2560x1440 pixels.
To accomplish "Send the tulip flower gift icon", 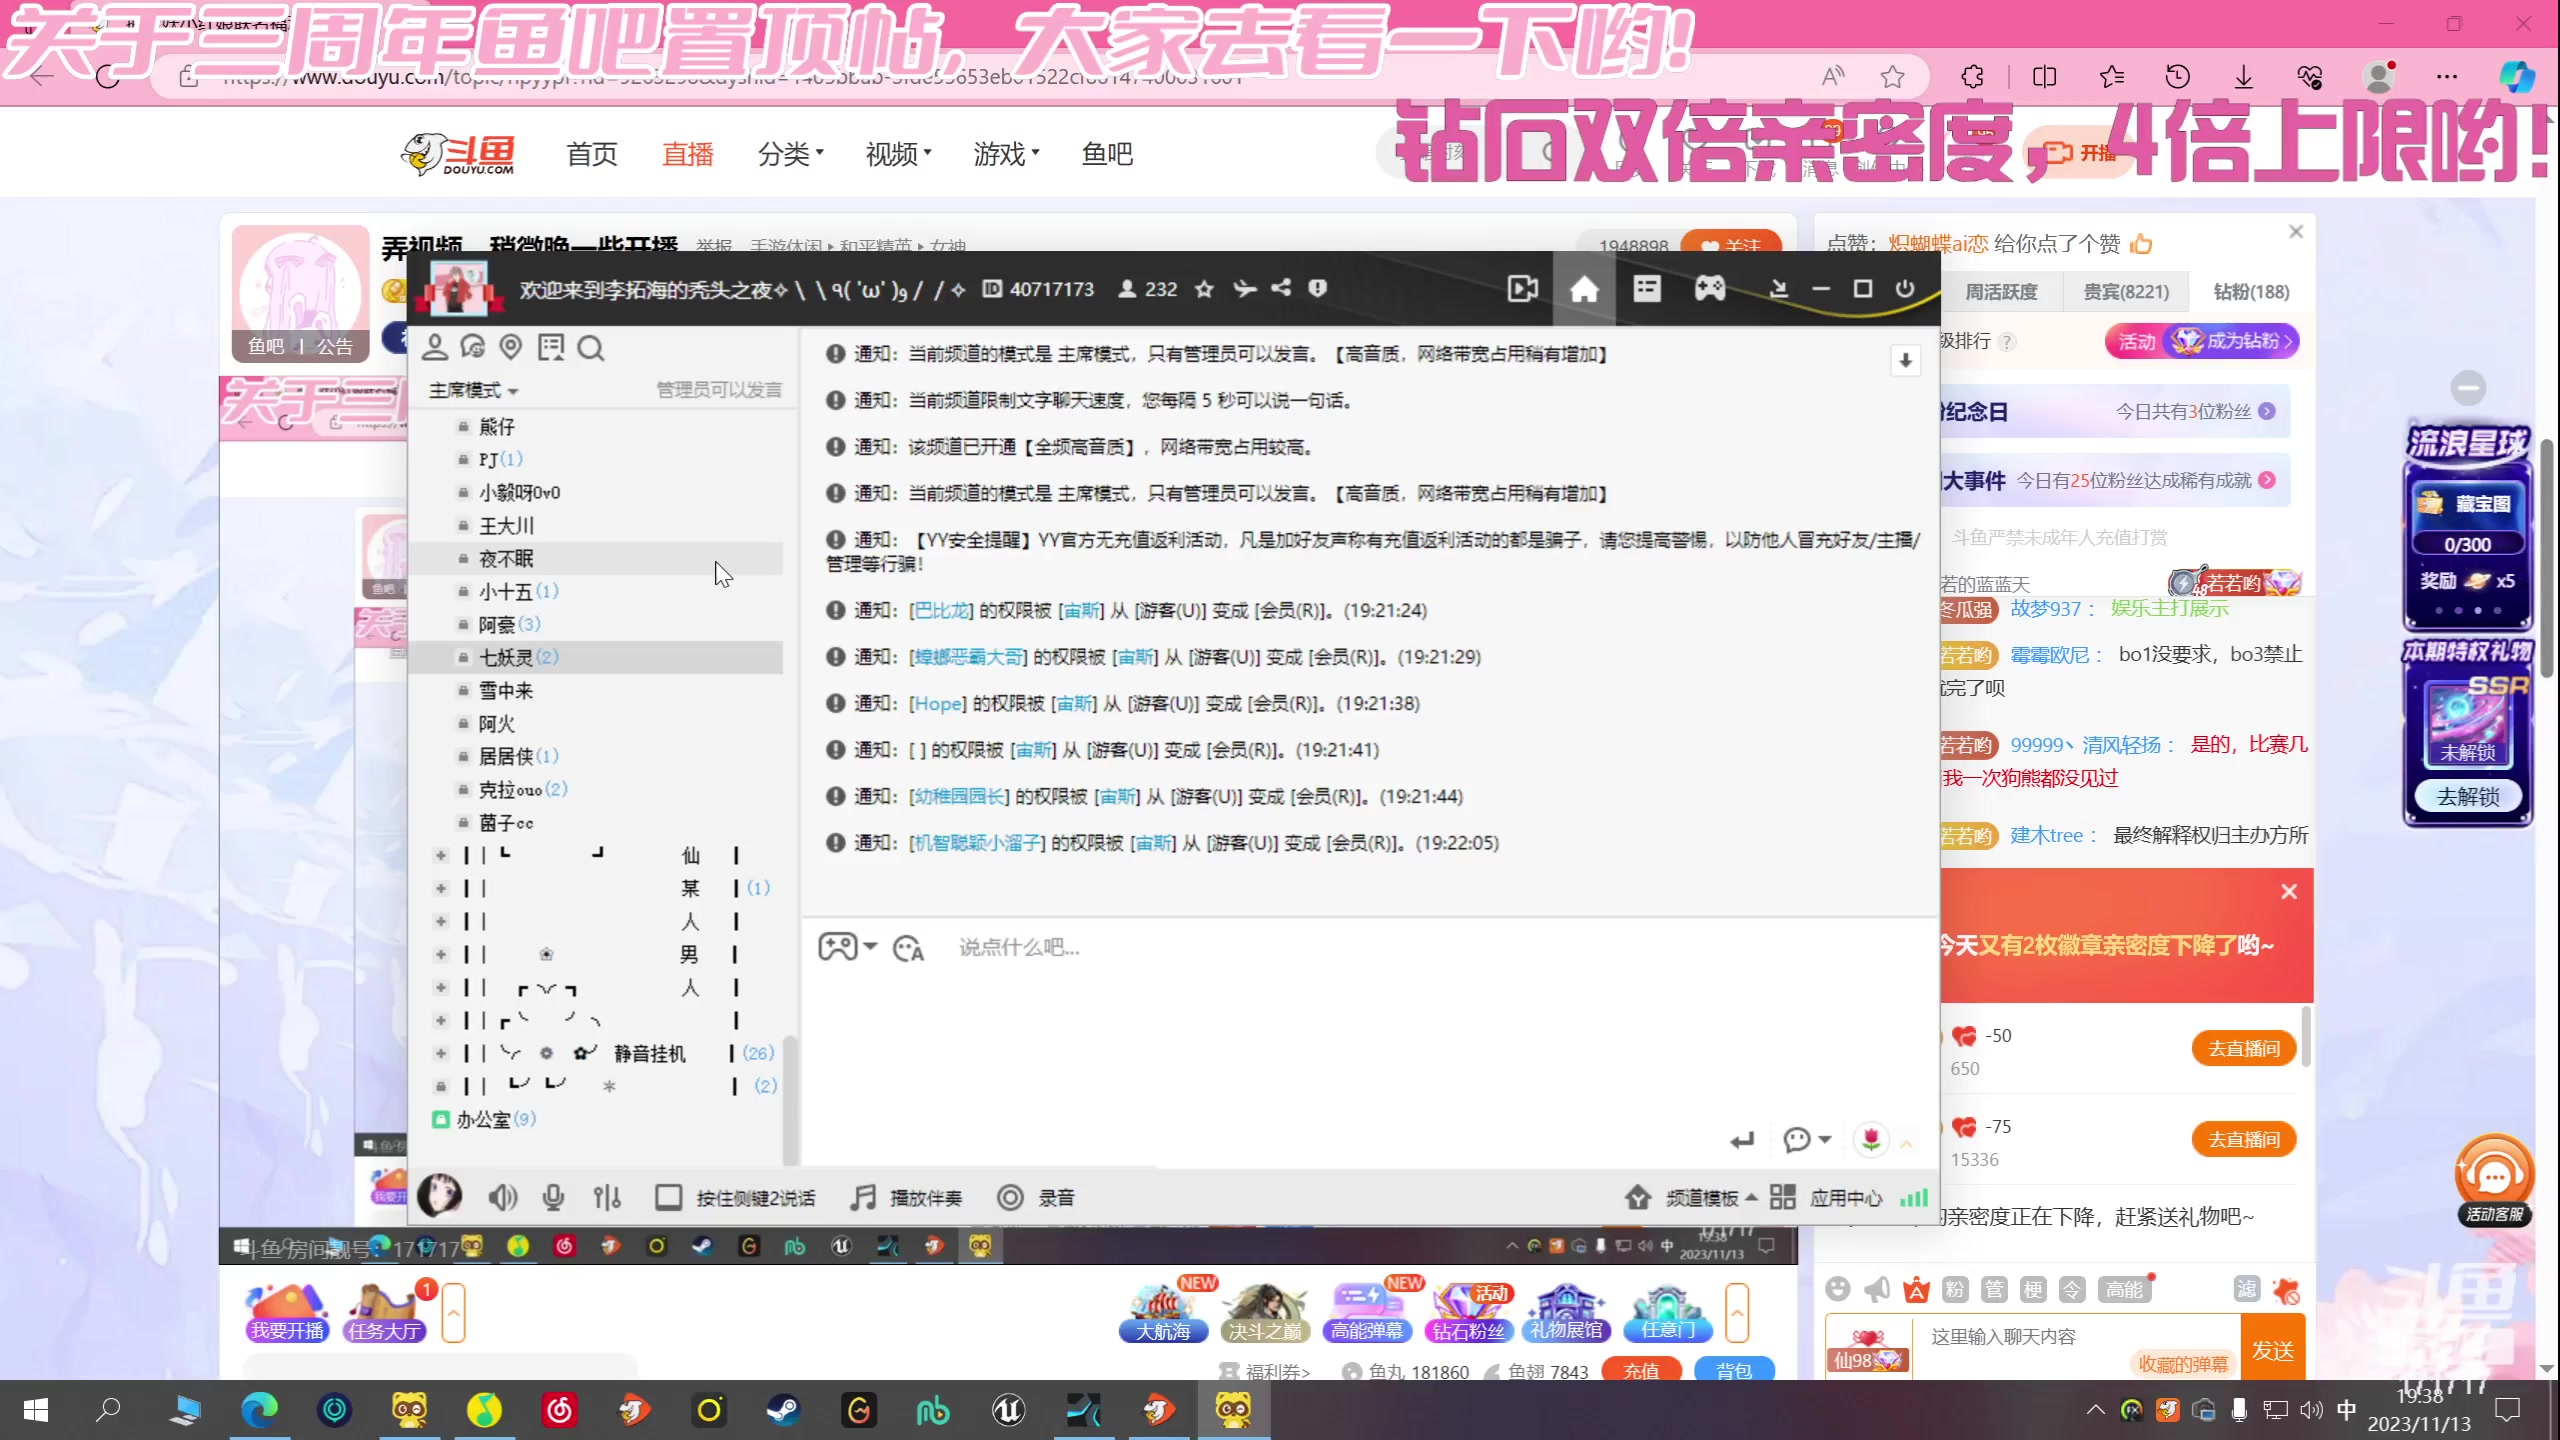I will (x=1871, y=1139).
